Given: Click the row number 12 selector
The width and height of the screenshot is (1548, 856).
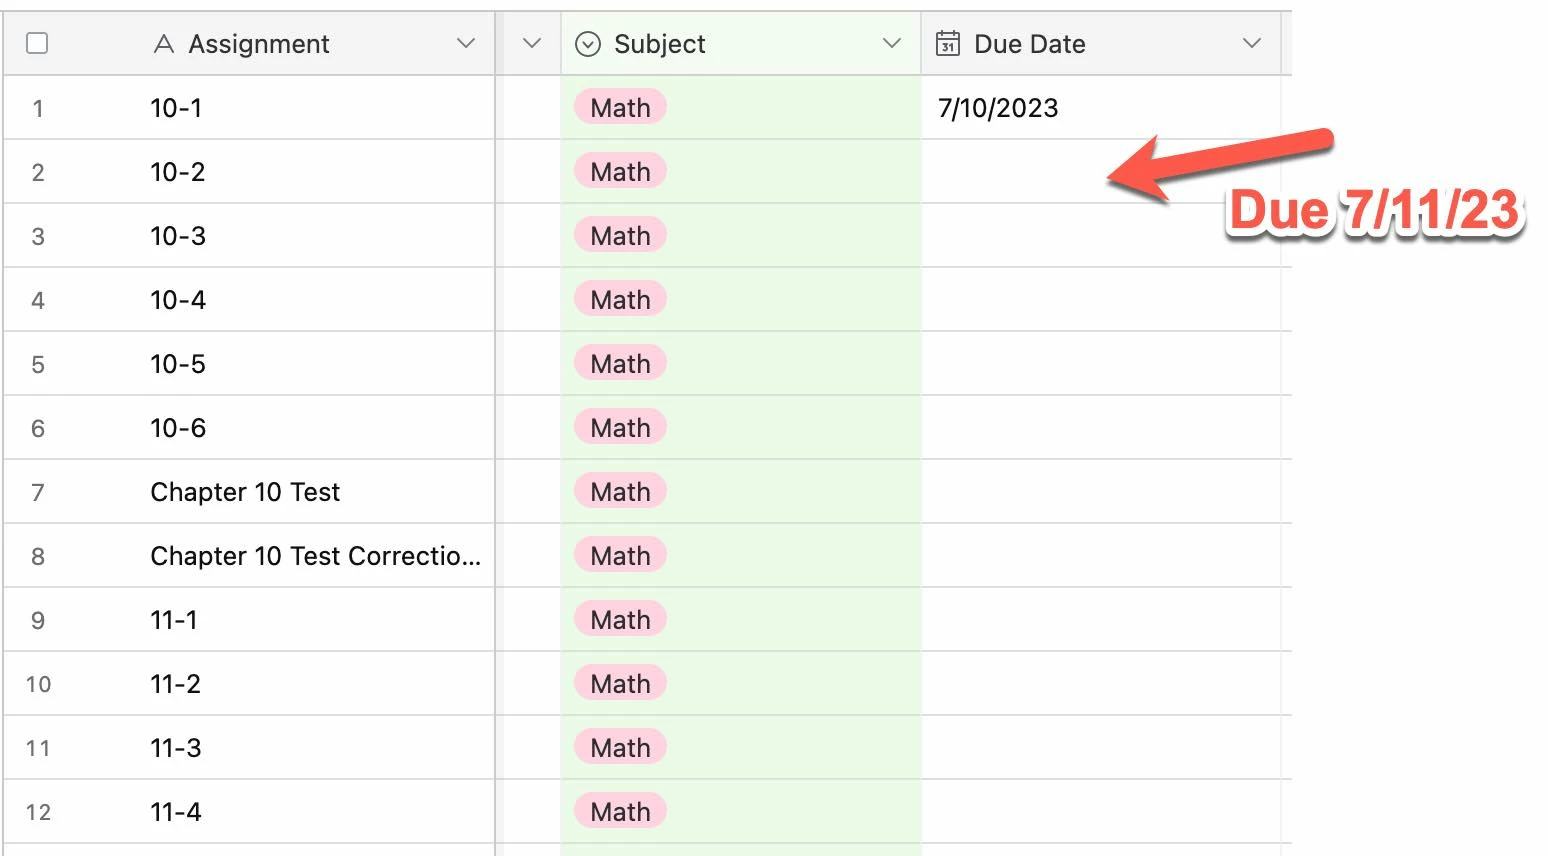Looking at the screenshot, I should click(x=38, y=812).
